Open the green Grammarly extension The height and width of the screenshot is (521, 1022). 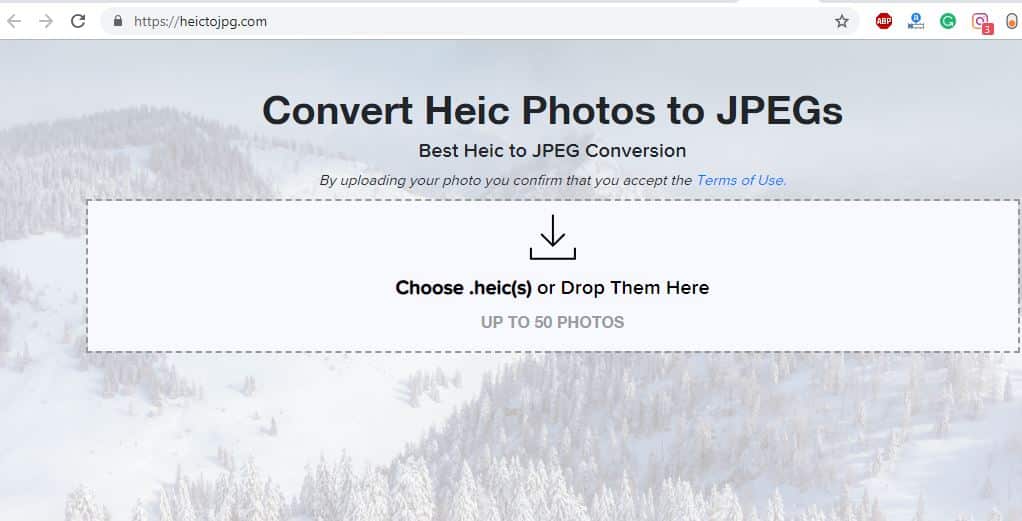948,21
